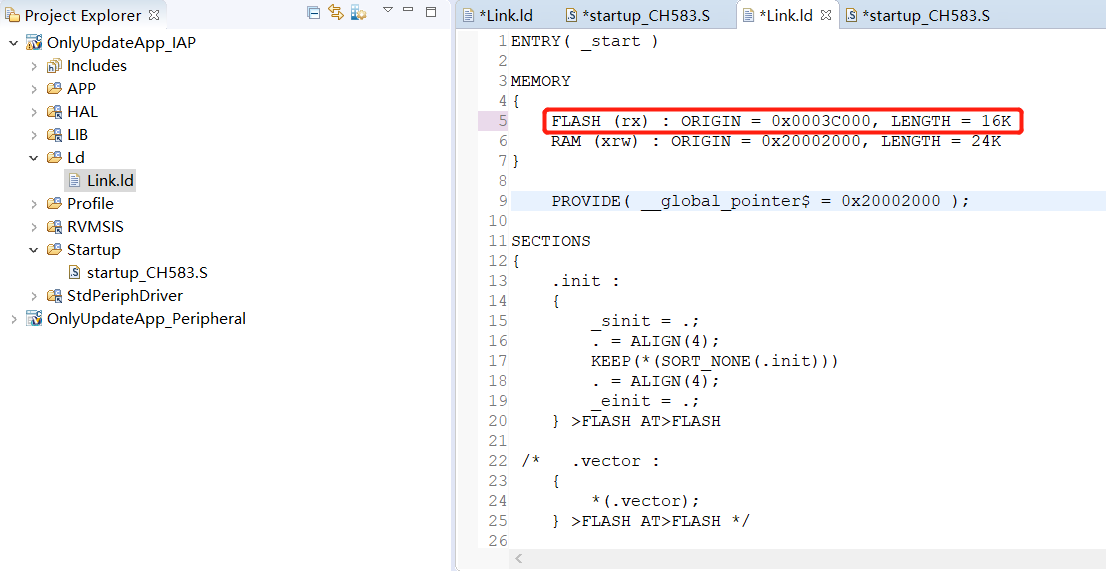Click the RVMSIS folder icon
The width and height of the screenshot is (1106, 571).
click(x=54, y=227)
